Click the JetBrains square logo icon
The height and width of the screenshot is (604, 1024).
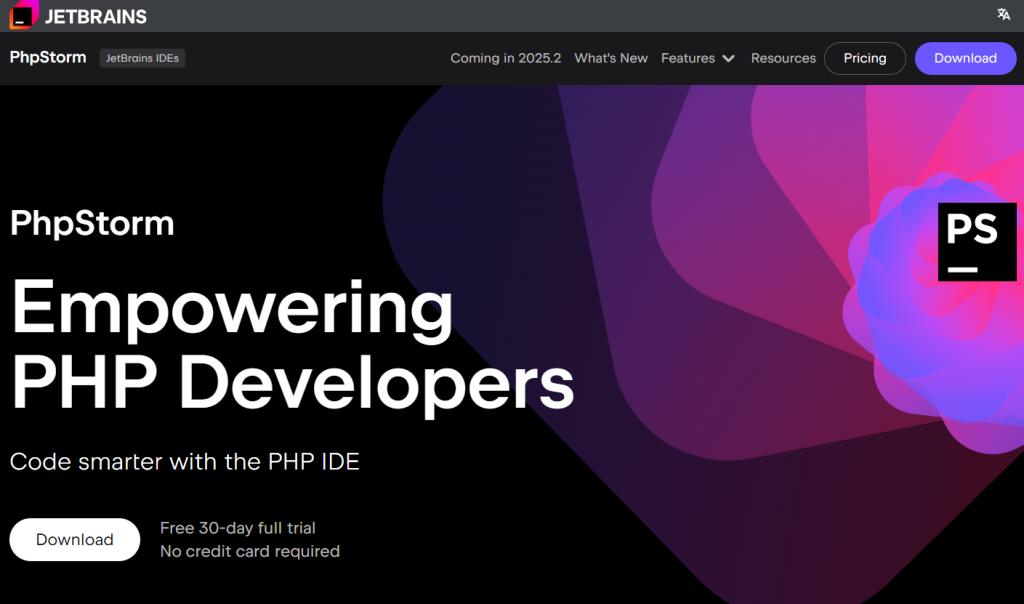coord(24,15)
